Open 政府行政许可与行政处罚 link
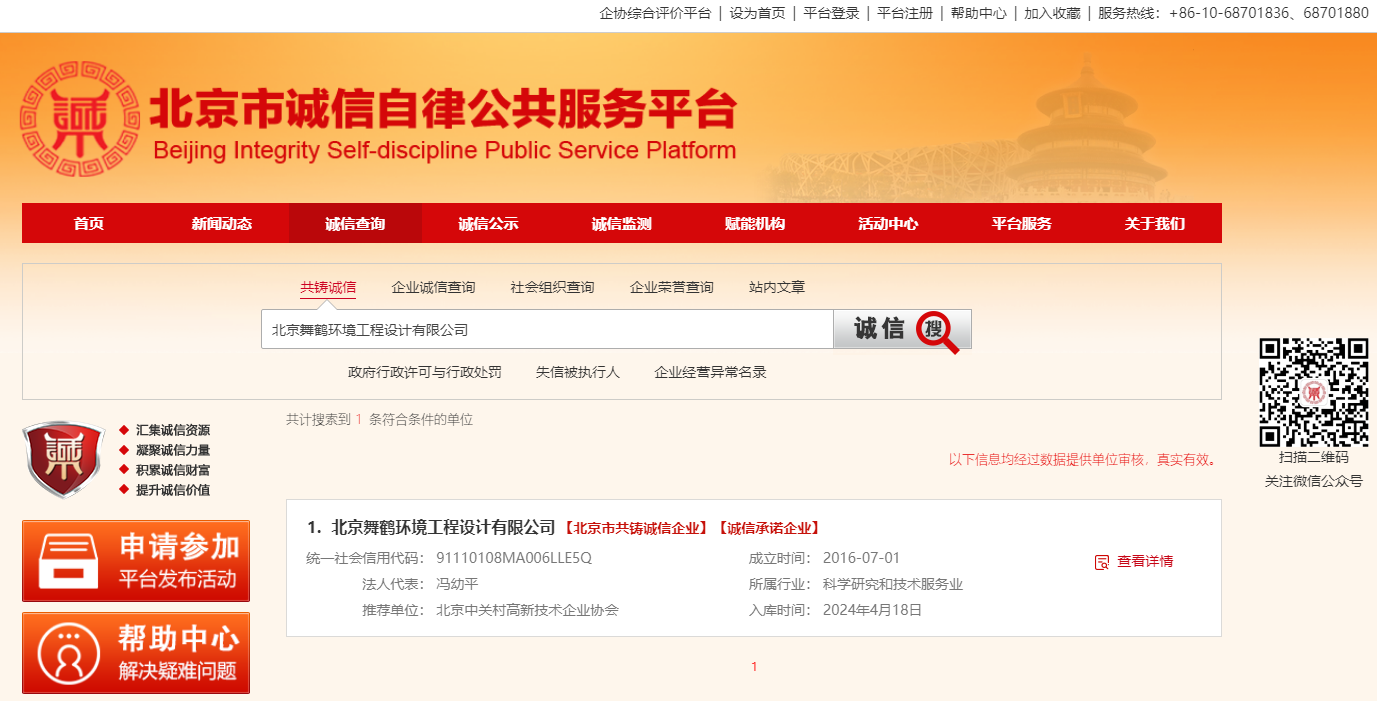 pos(425,372)
